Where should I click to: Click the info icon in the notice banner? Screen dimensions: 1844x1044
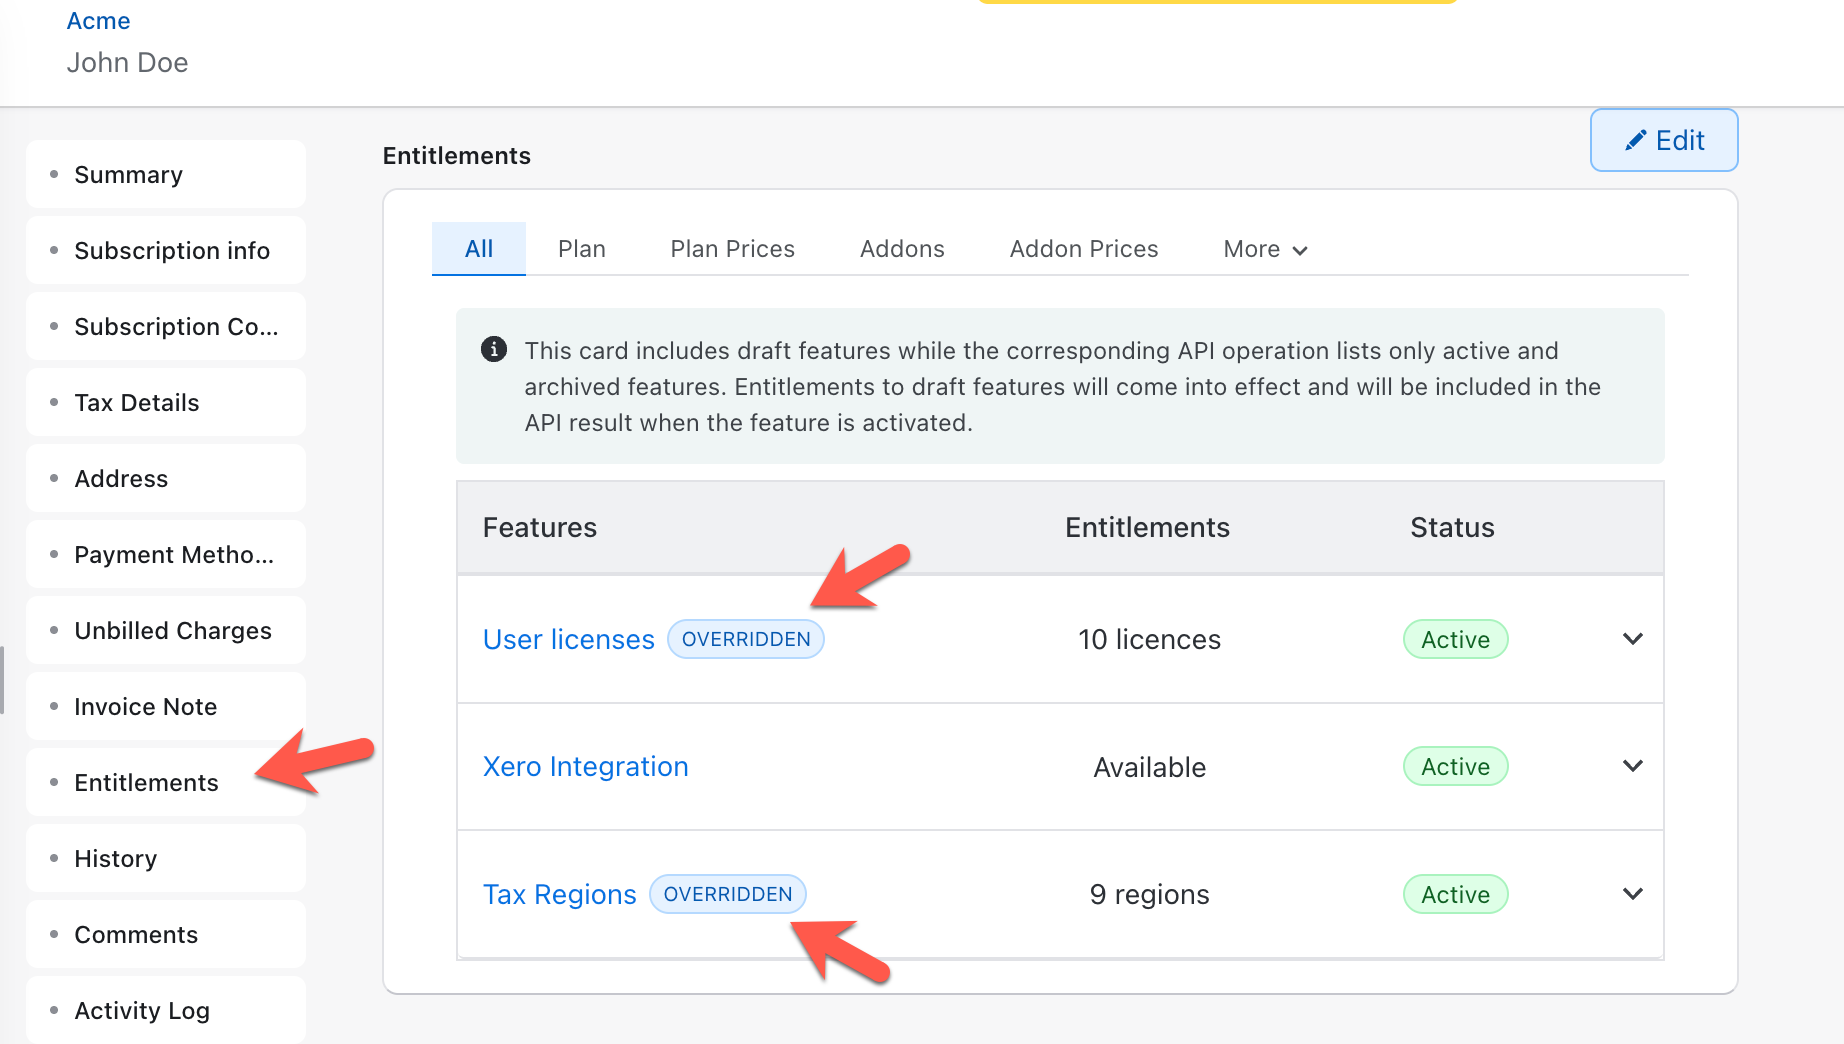tap(494, 349)
